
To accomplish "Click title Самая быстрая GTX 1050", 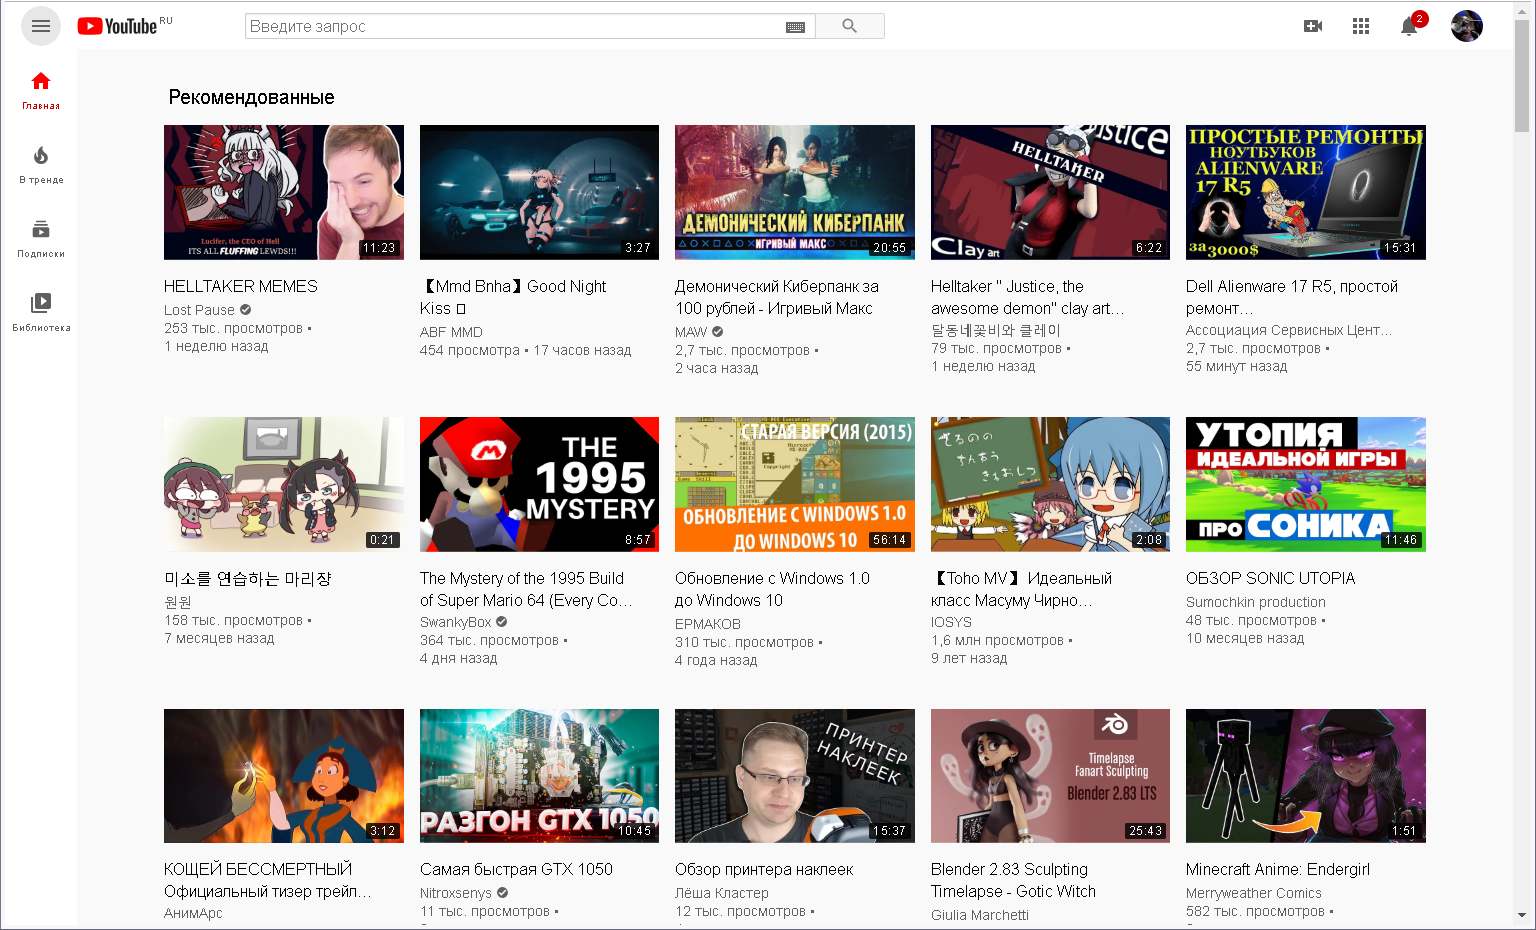I will tap(516, 869).
